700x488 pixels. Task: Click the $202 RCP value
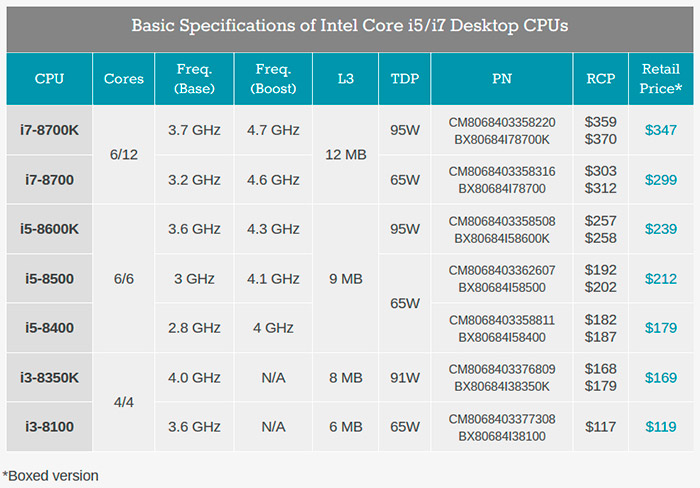tap(601, 287)
